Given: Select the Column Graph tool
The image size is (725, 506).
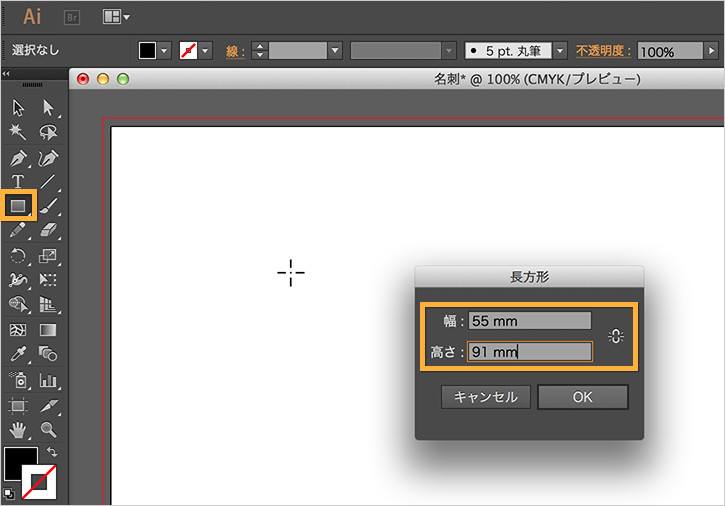Looking at the screenshot, I should coord(48,380).
